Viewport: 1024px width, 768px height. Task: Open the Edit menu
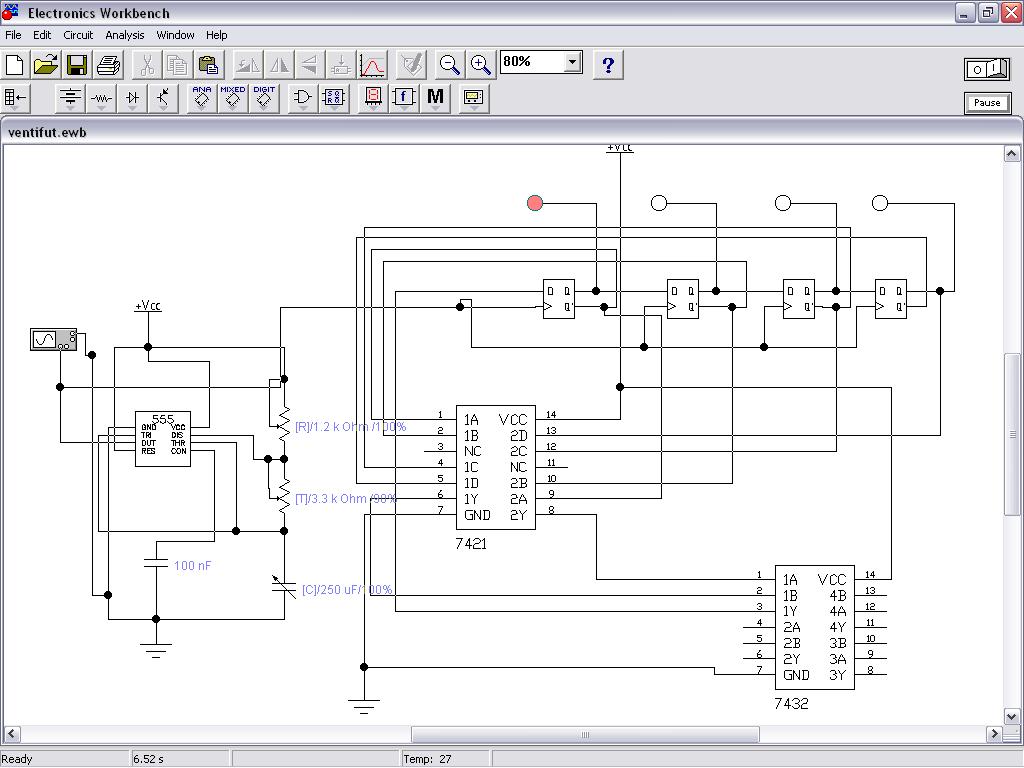42,35
